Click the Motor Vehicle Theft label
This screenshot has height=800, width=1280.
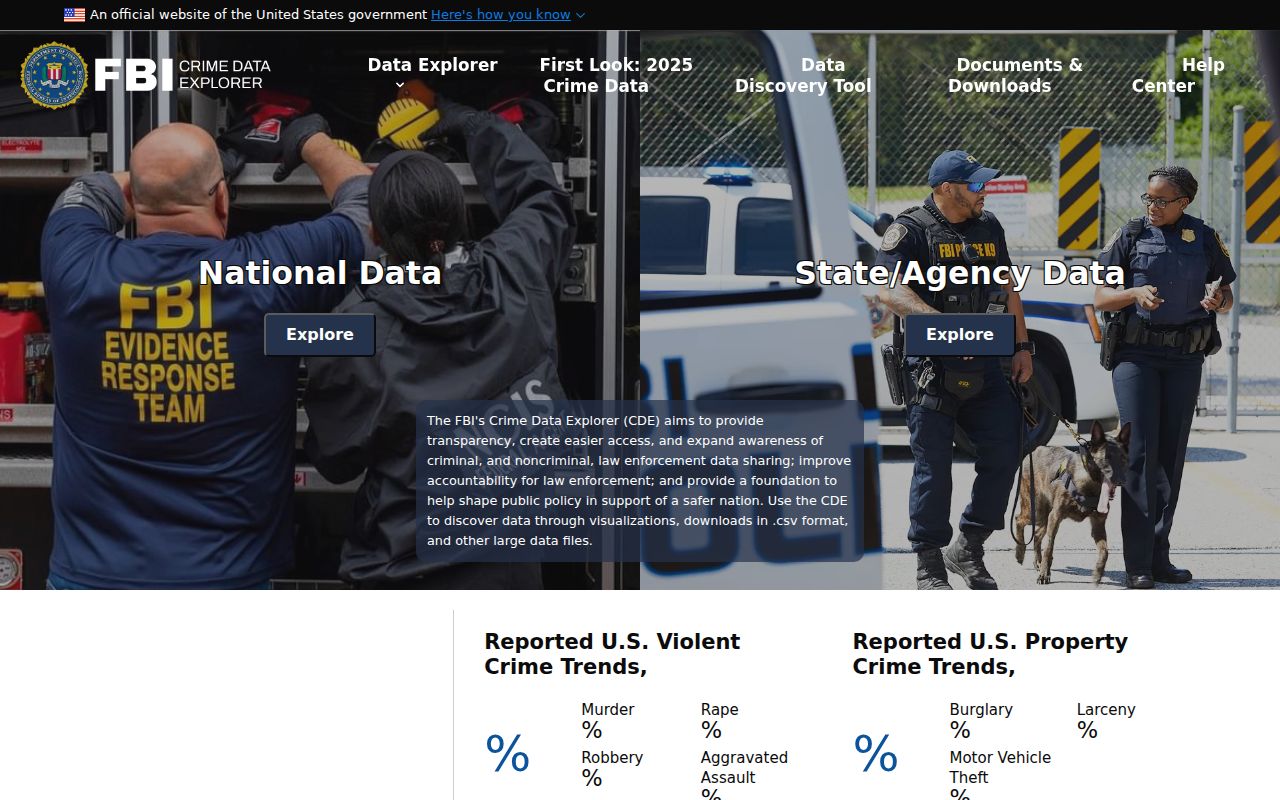pyautogui.click(x=1000, y=768)
